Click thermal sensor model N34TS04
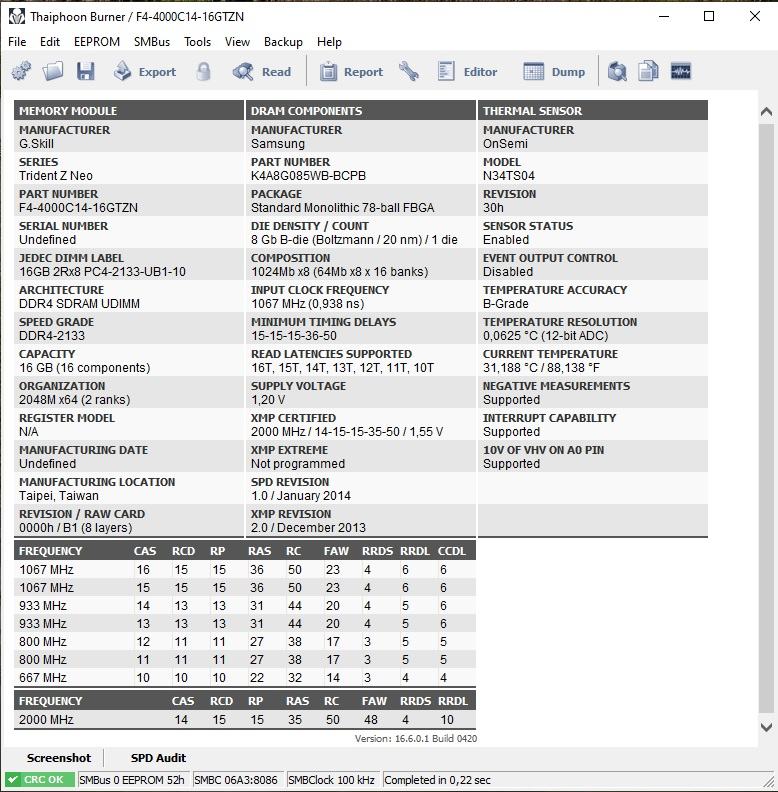 click(509, 175)
